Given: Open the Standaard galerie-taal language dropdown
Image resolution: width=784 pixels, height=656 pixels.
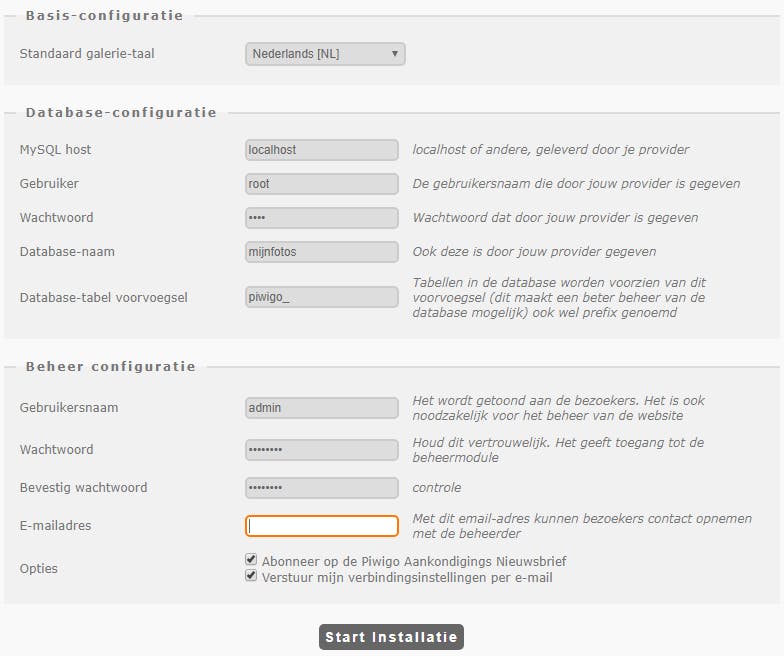Looking at the screenshot, I should point(325,54).
